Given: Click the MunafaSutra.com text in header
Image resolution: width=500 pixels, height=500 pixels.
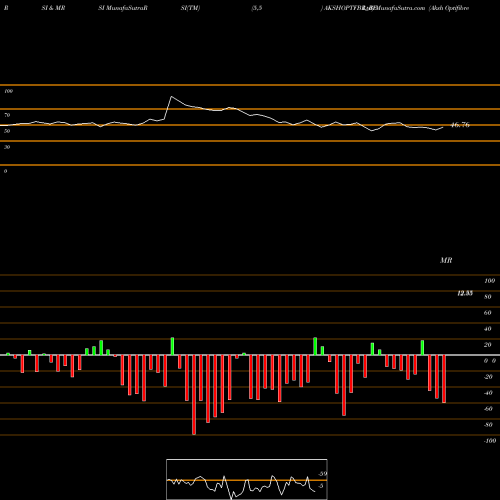Looking at the screenshot, I should click(x=399, y=8).
